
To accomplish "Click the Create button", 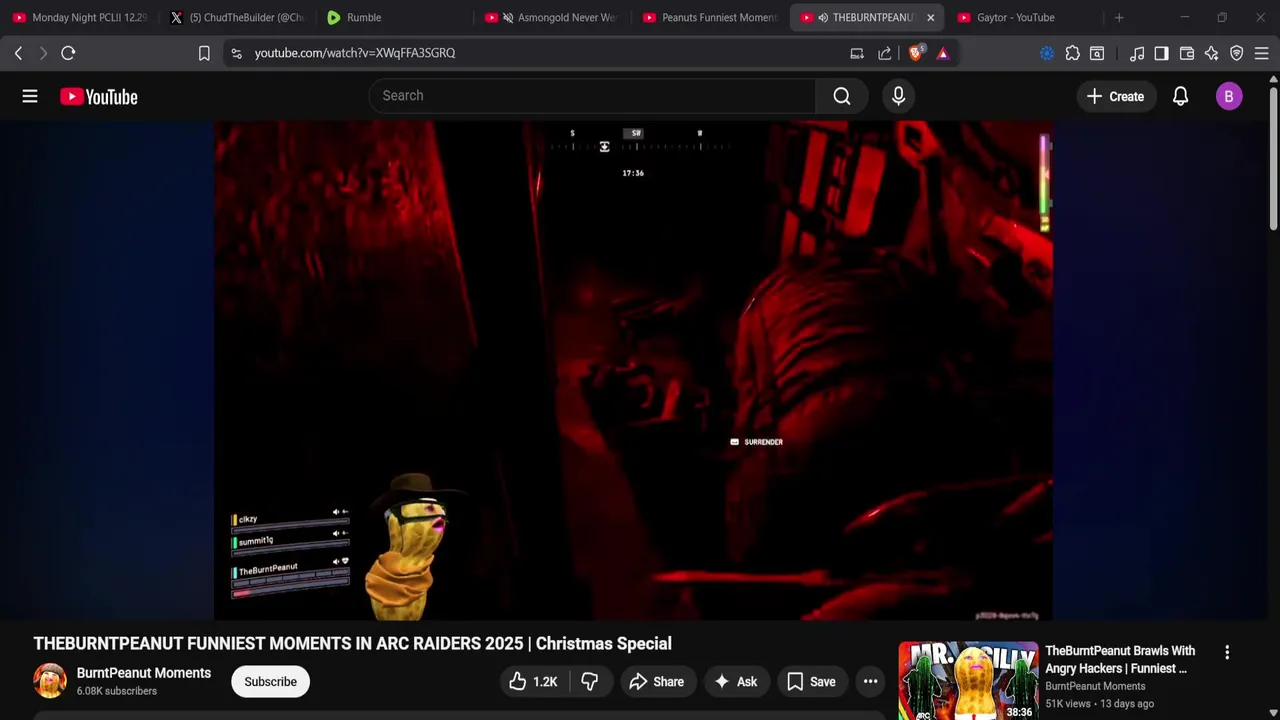I will tap(1115, 96).
